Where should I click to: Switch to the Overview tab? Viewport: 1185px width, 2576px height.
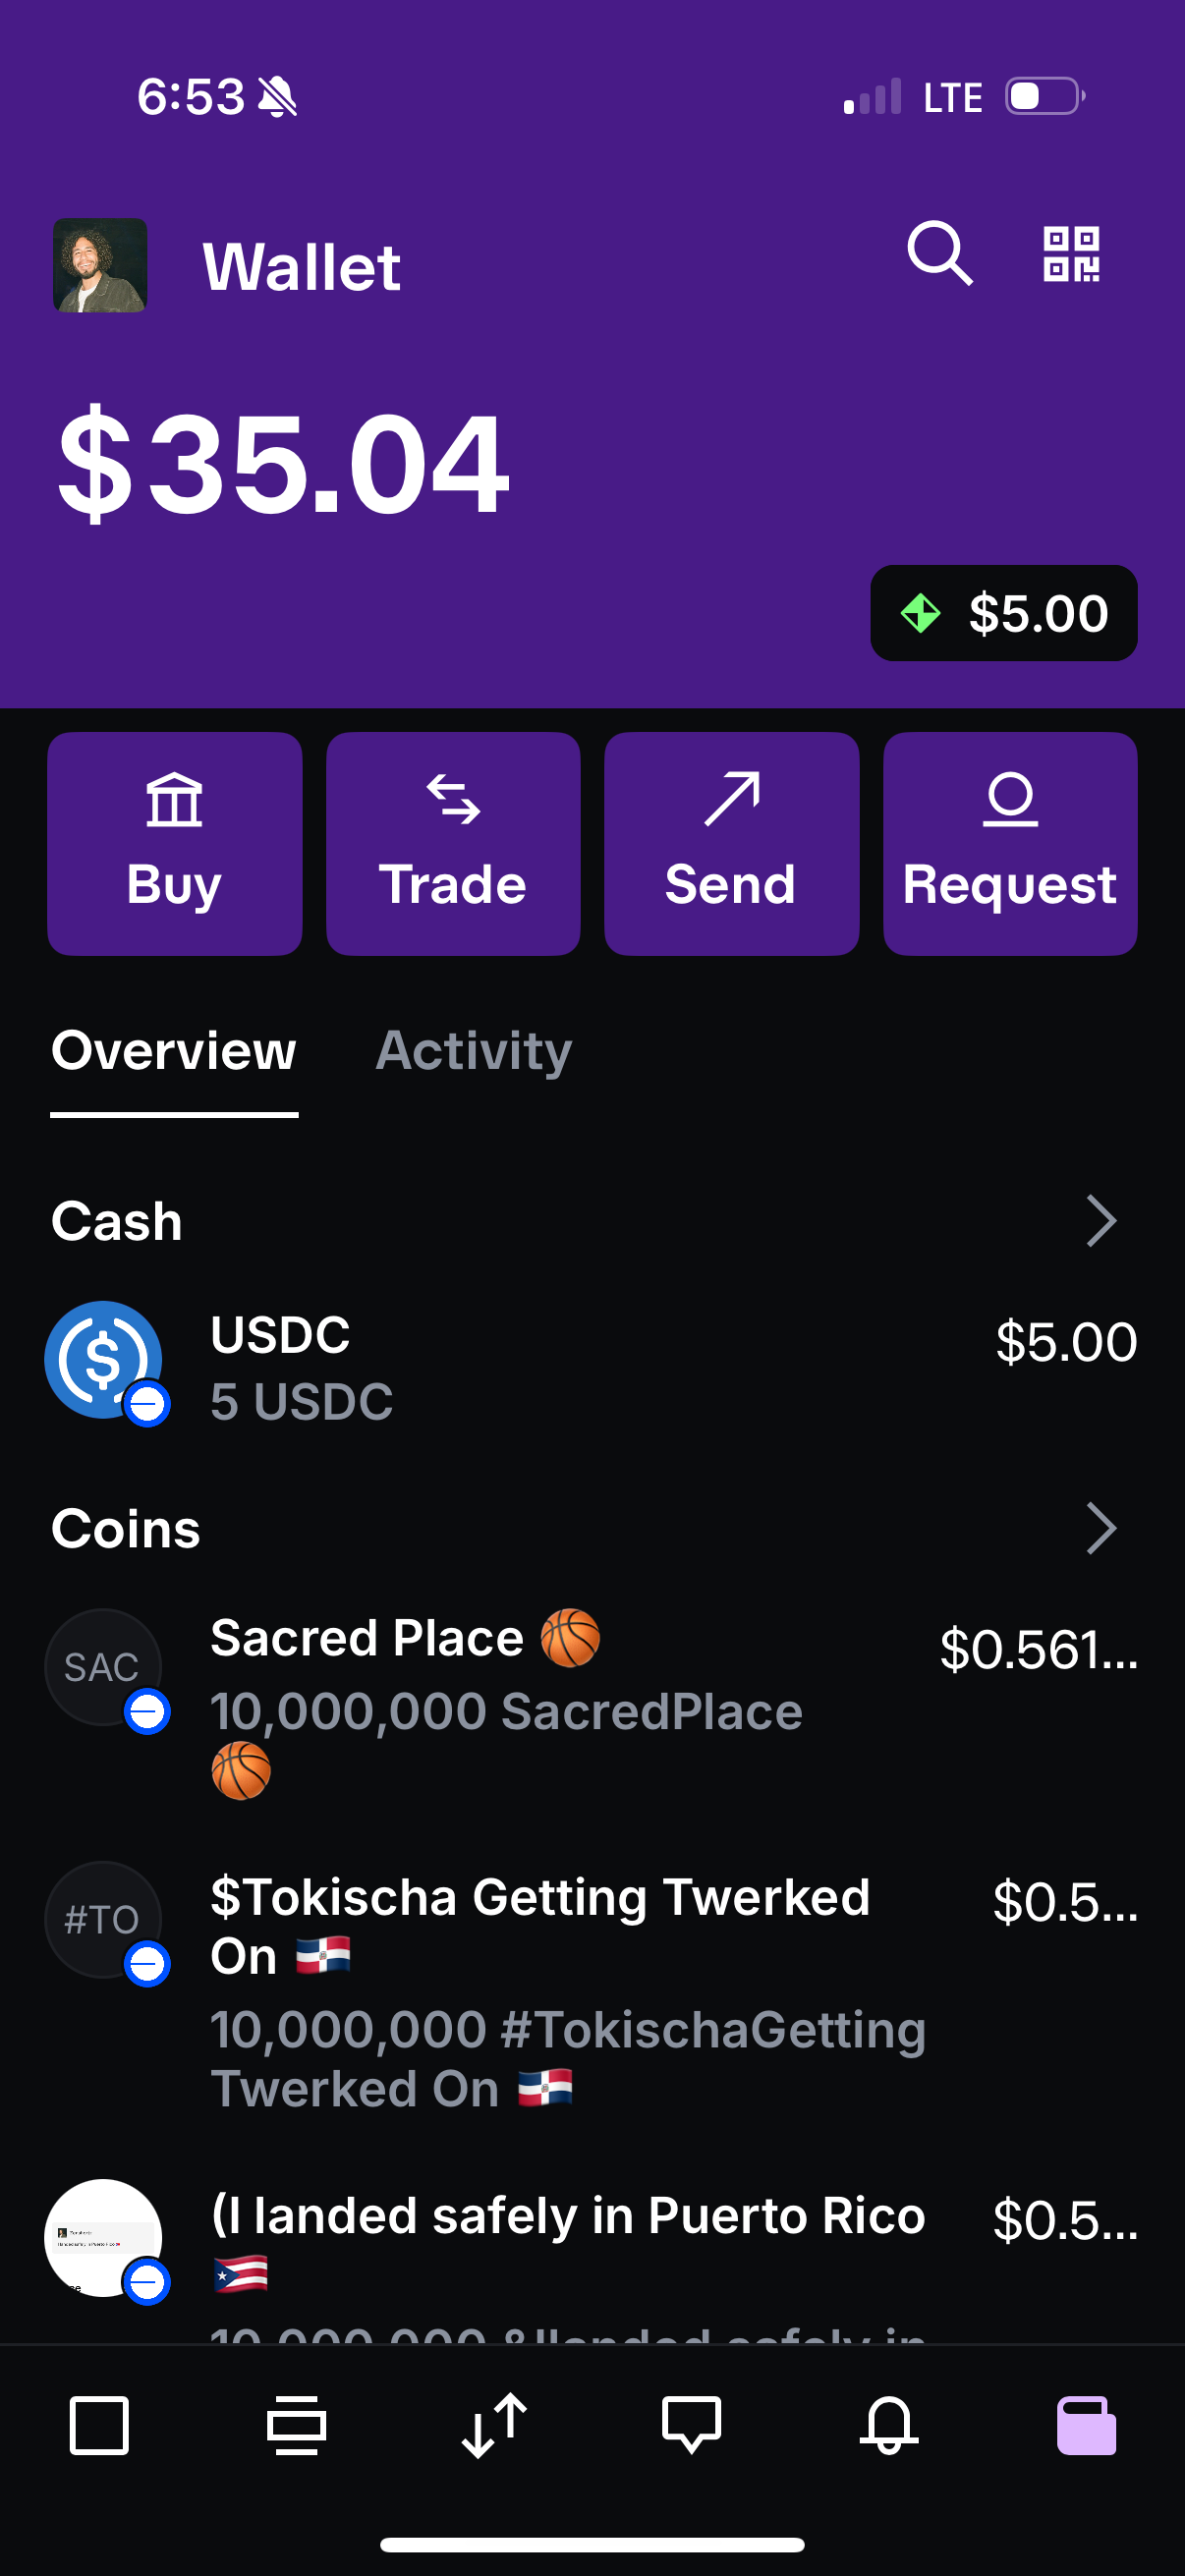(174, 1051)
